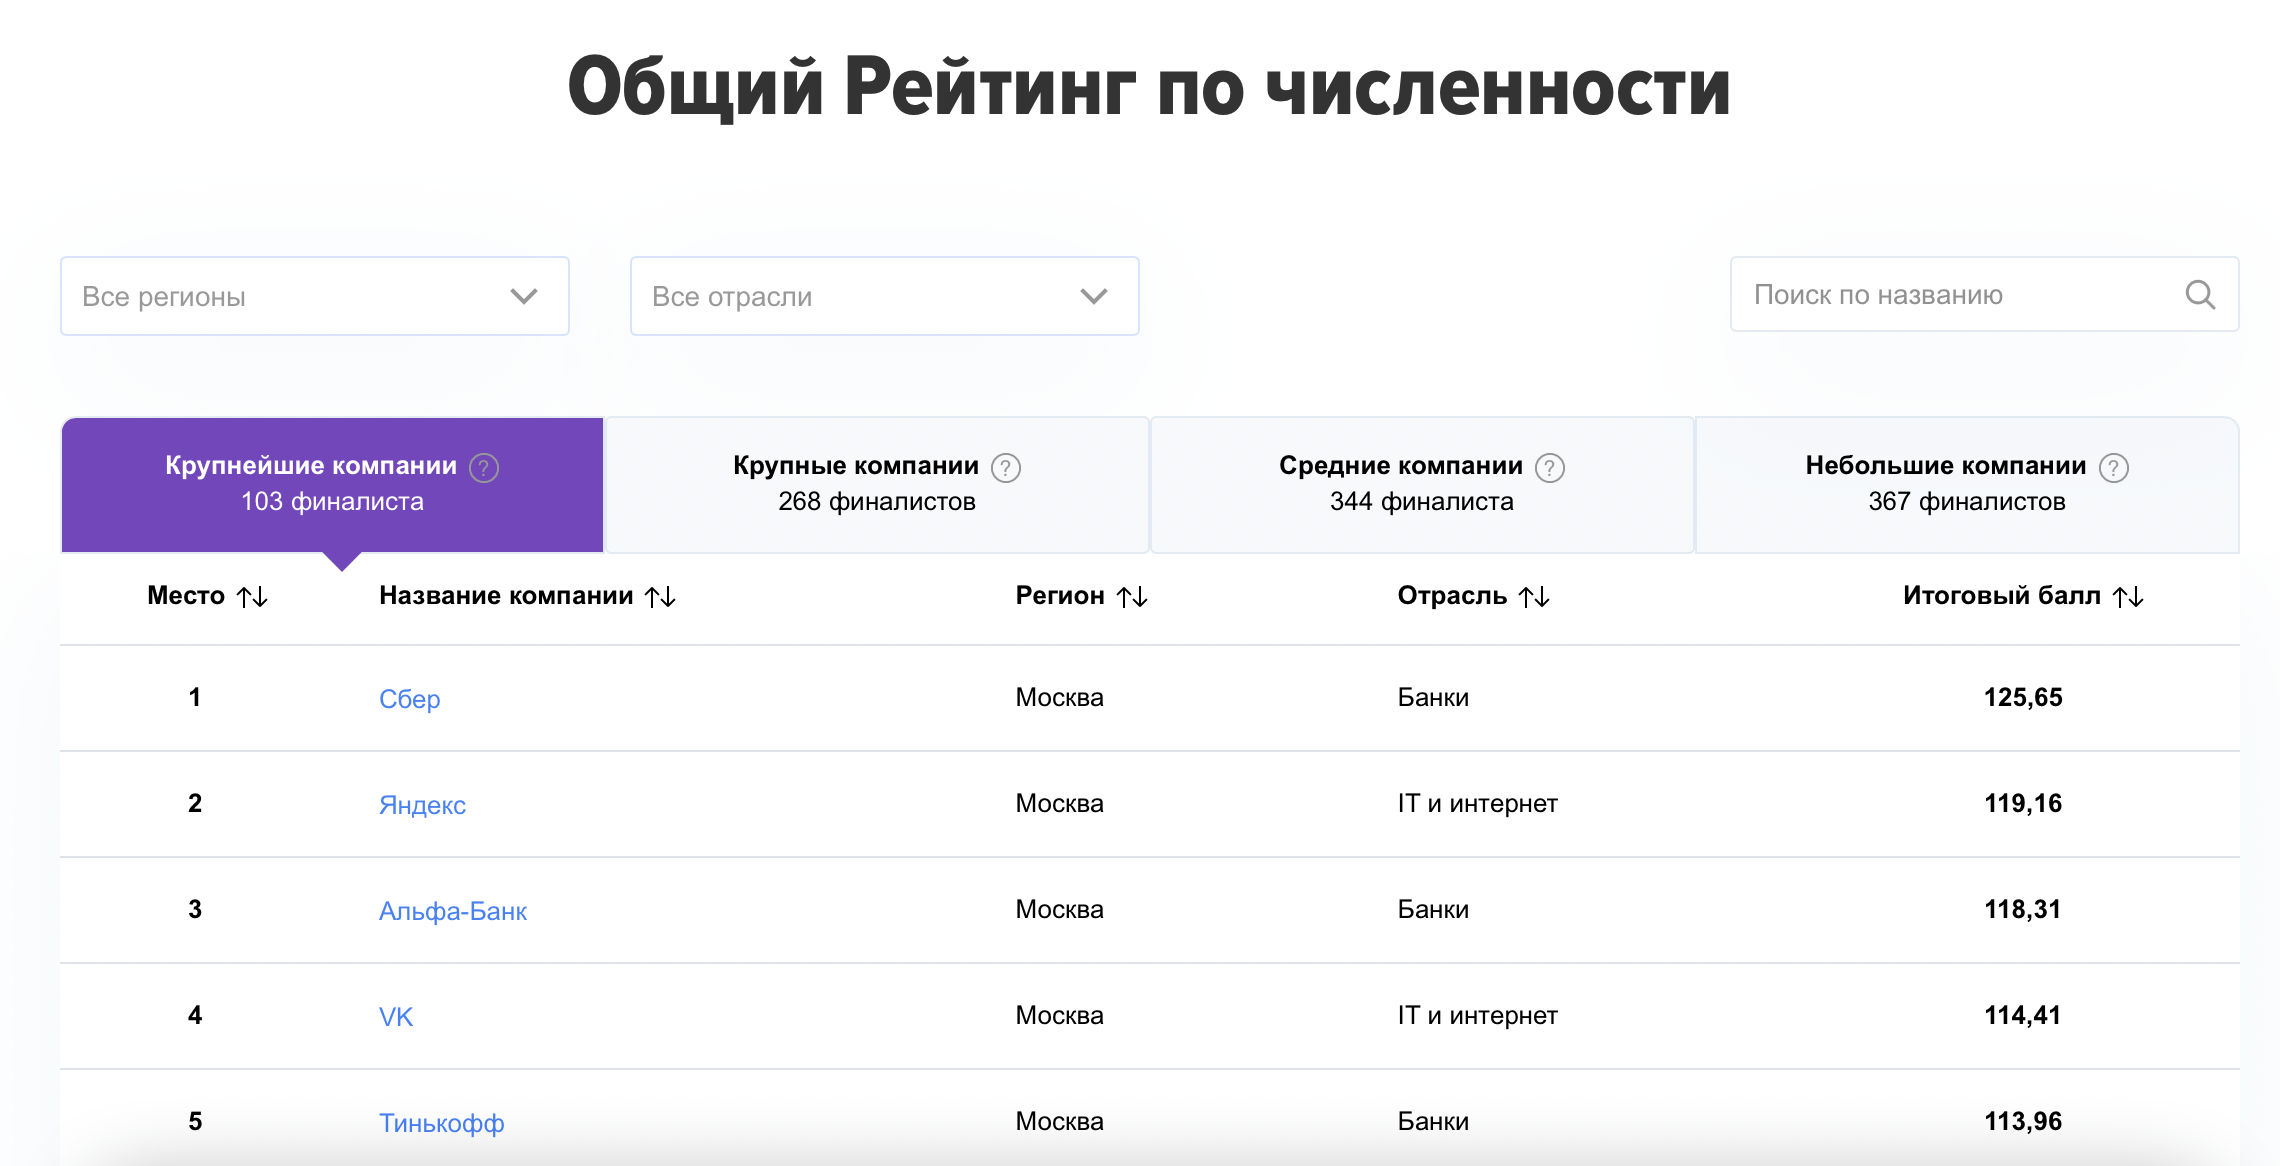Viewport: 2280px width, 1166px height.
Task: Switch to Крупные компании tab
Action: [x=877, y=484]
